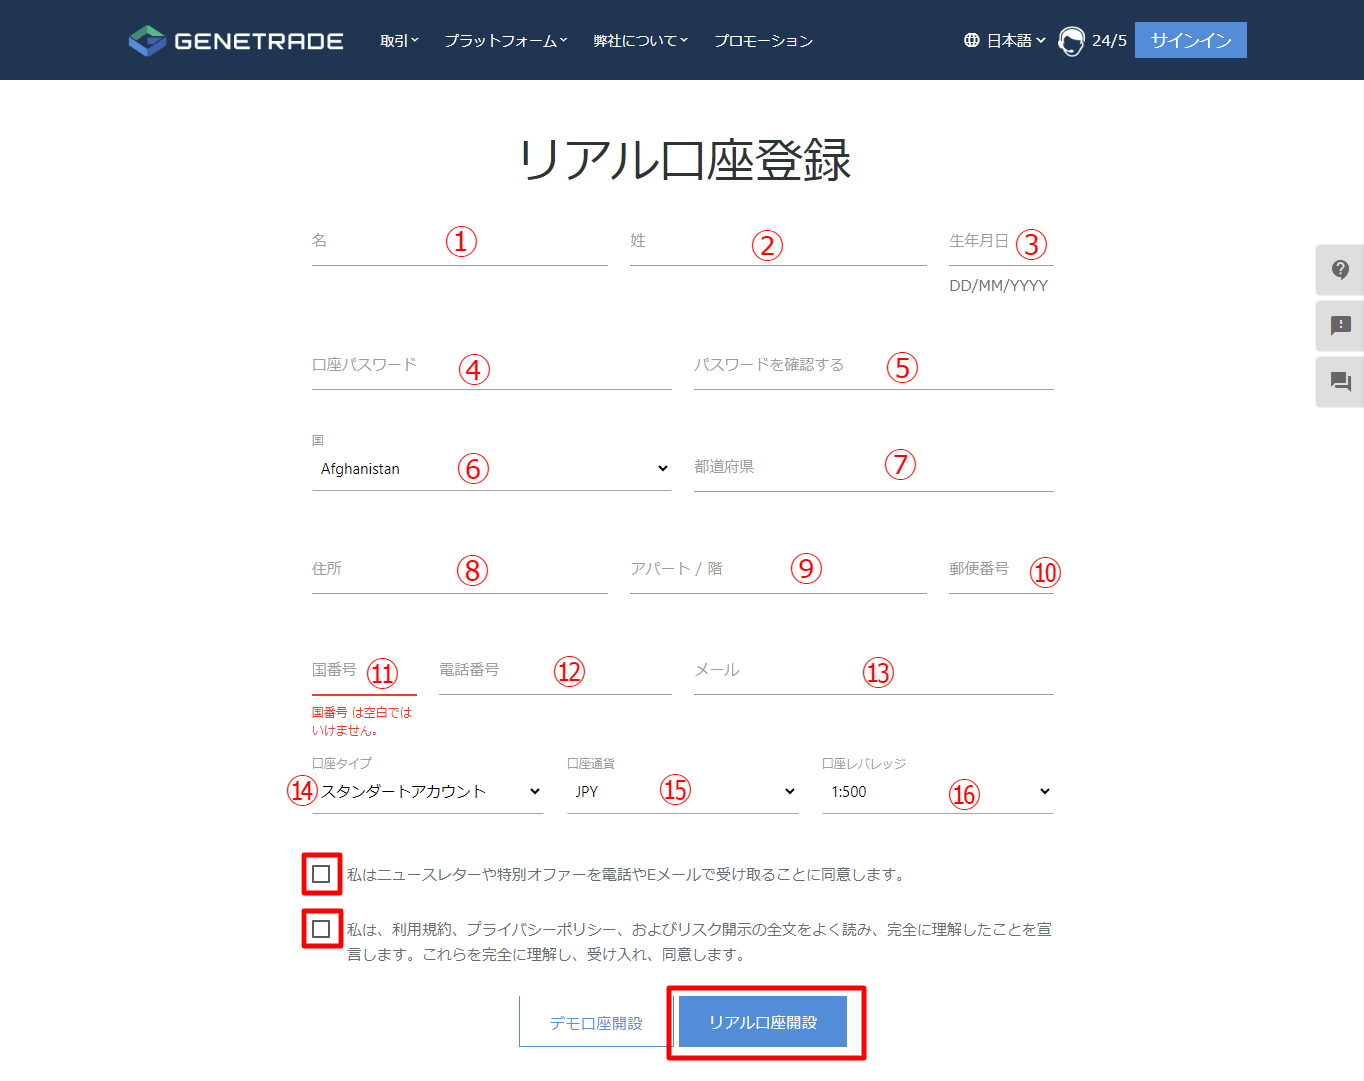Open the プラットフォーム menu
The image size is (1364, 1081).
pyautogui.click(x=506, y=41)
